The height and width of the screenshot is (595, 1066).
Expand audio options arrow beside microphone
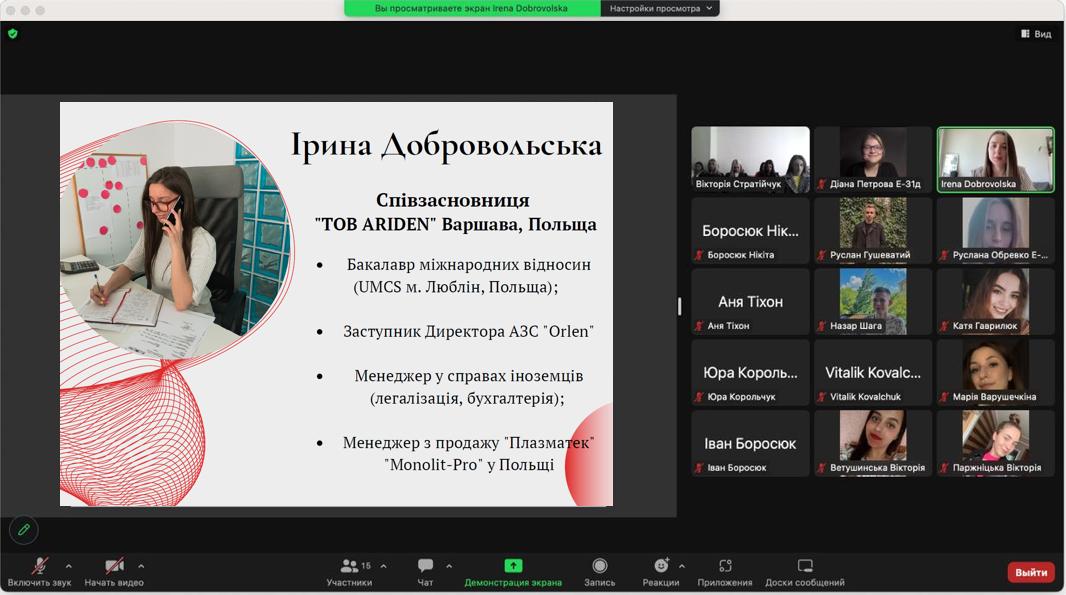point(68,566)
